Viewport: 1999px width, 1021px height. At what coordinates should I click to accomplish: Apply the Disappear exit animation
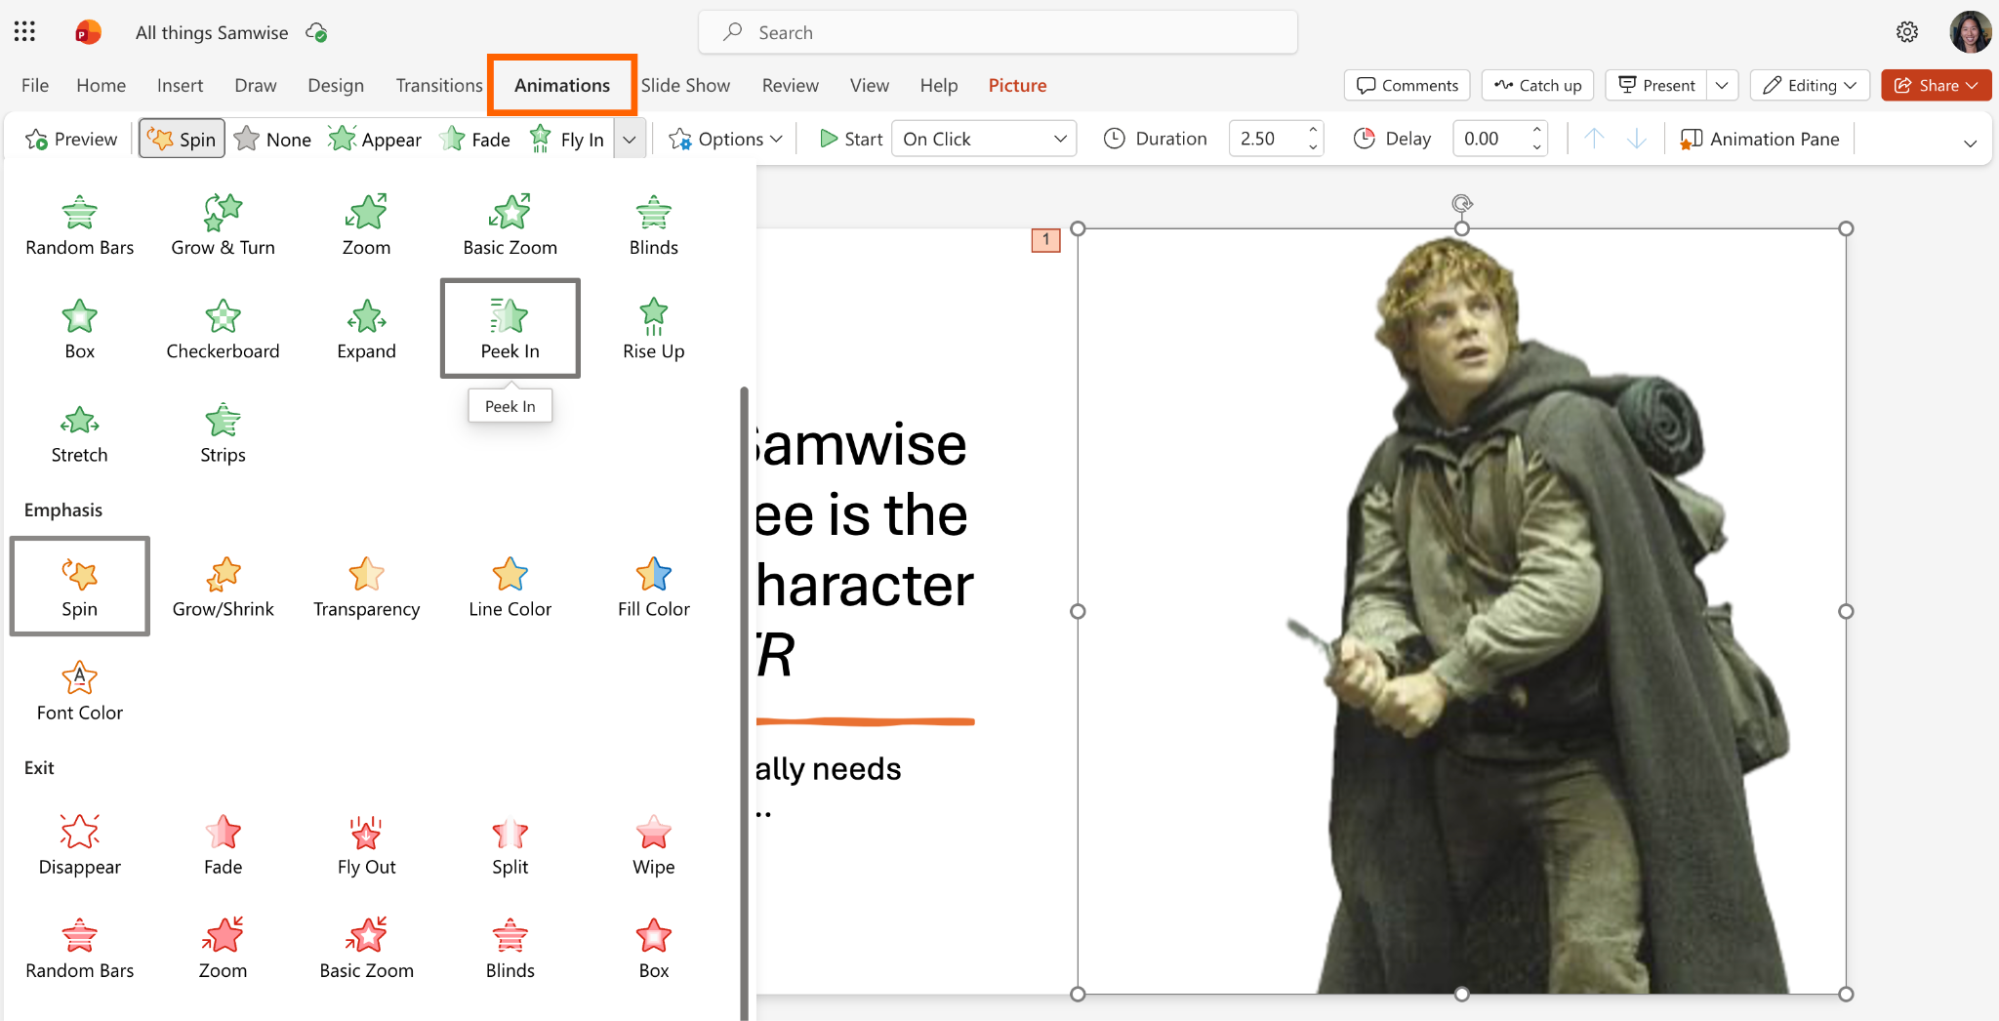[x=79, y=846]
